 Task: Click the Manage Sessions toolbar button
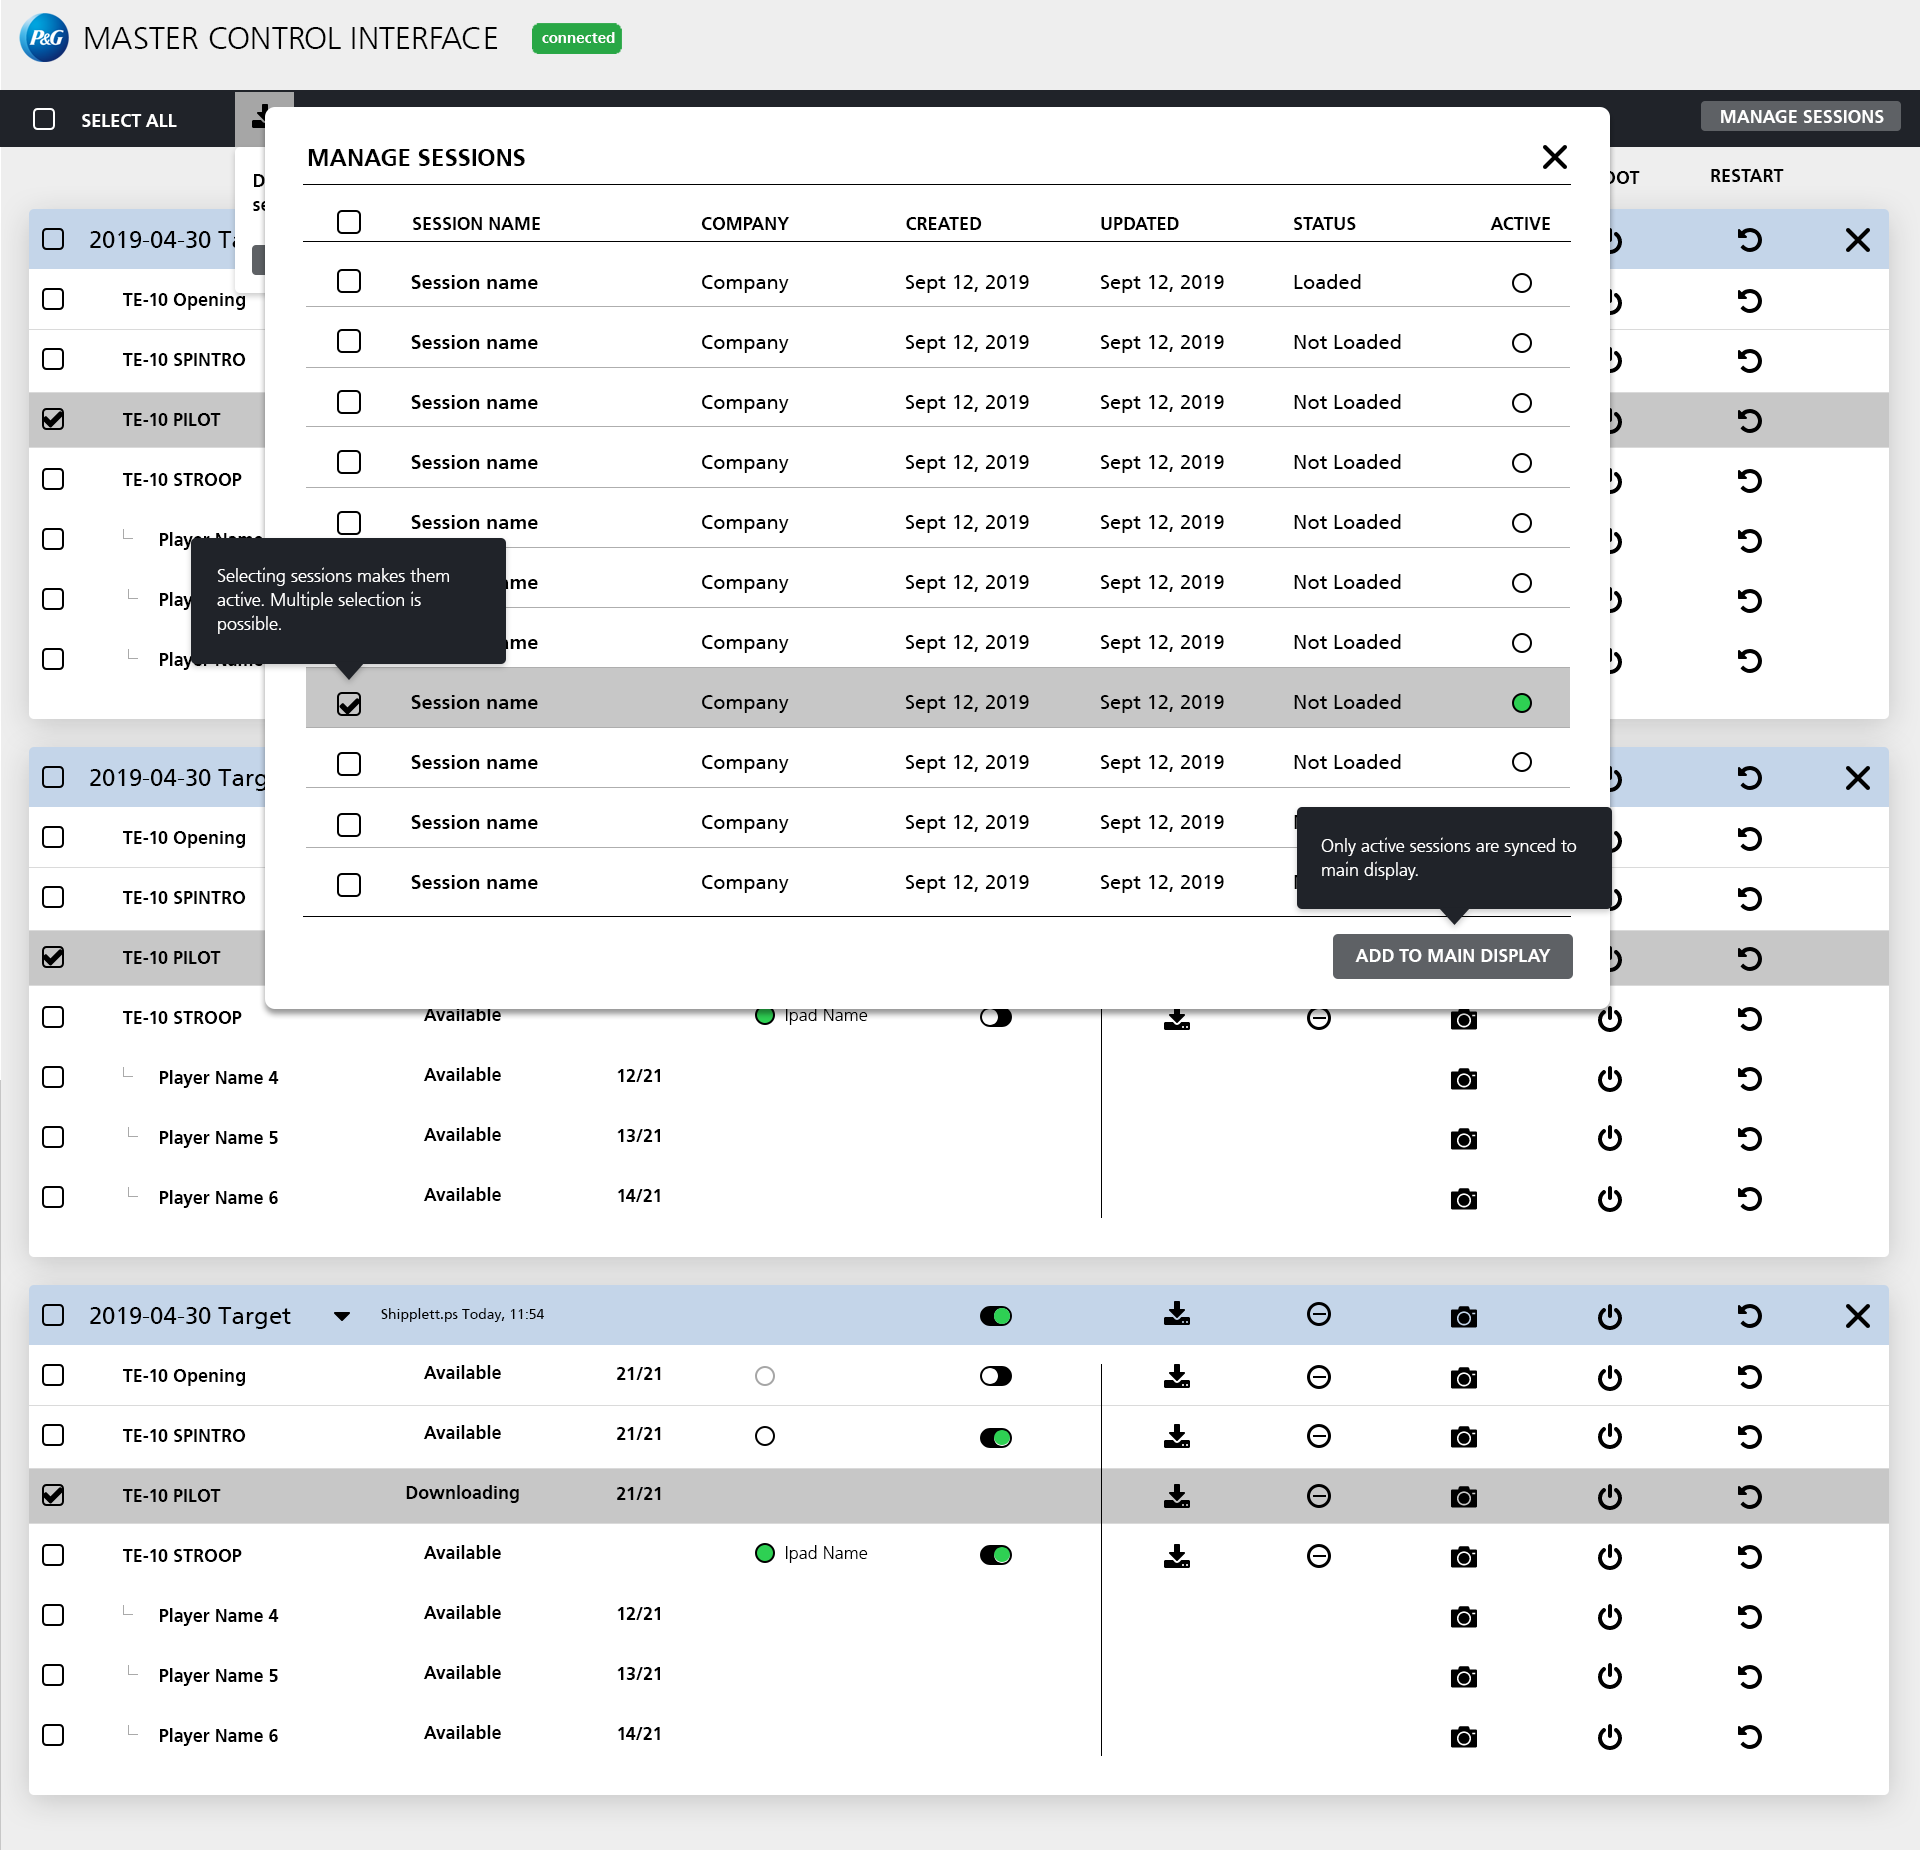1800,117
